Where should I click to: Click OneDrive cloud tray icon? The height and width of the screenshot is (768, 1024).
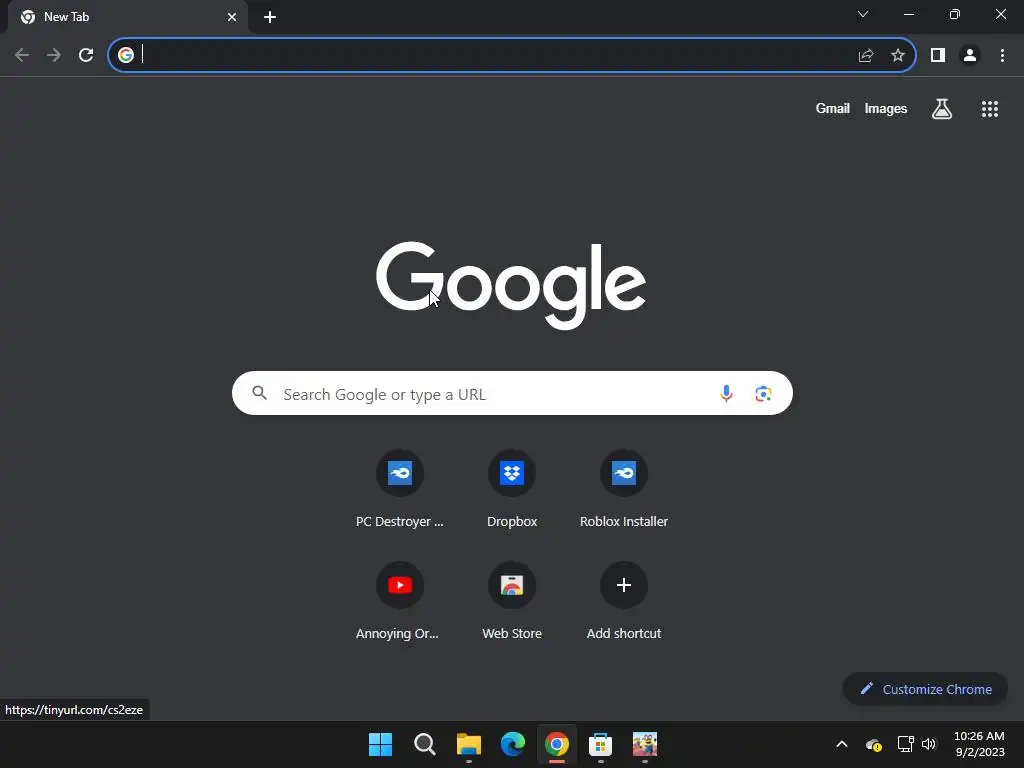tap(873, 744)
